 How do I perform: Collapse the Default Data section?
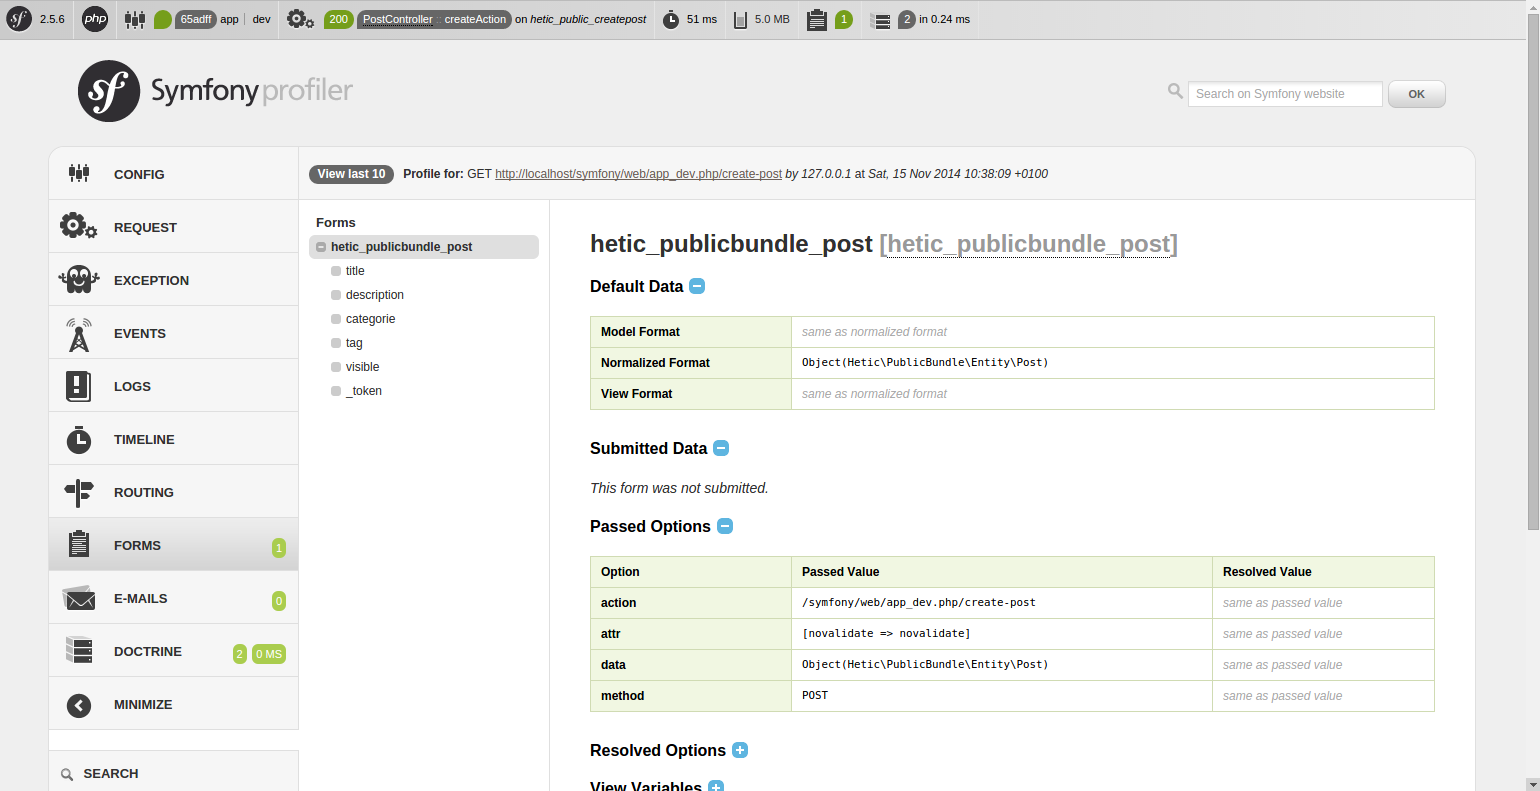coord(697,286)
